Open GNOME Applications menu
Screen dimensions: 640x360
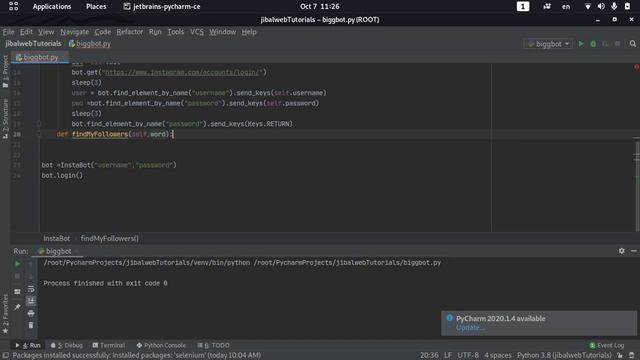pos(52,7)
